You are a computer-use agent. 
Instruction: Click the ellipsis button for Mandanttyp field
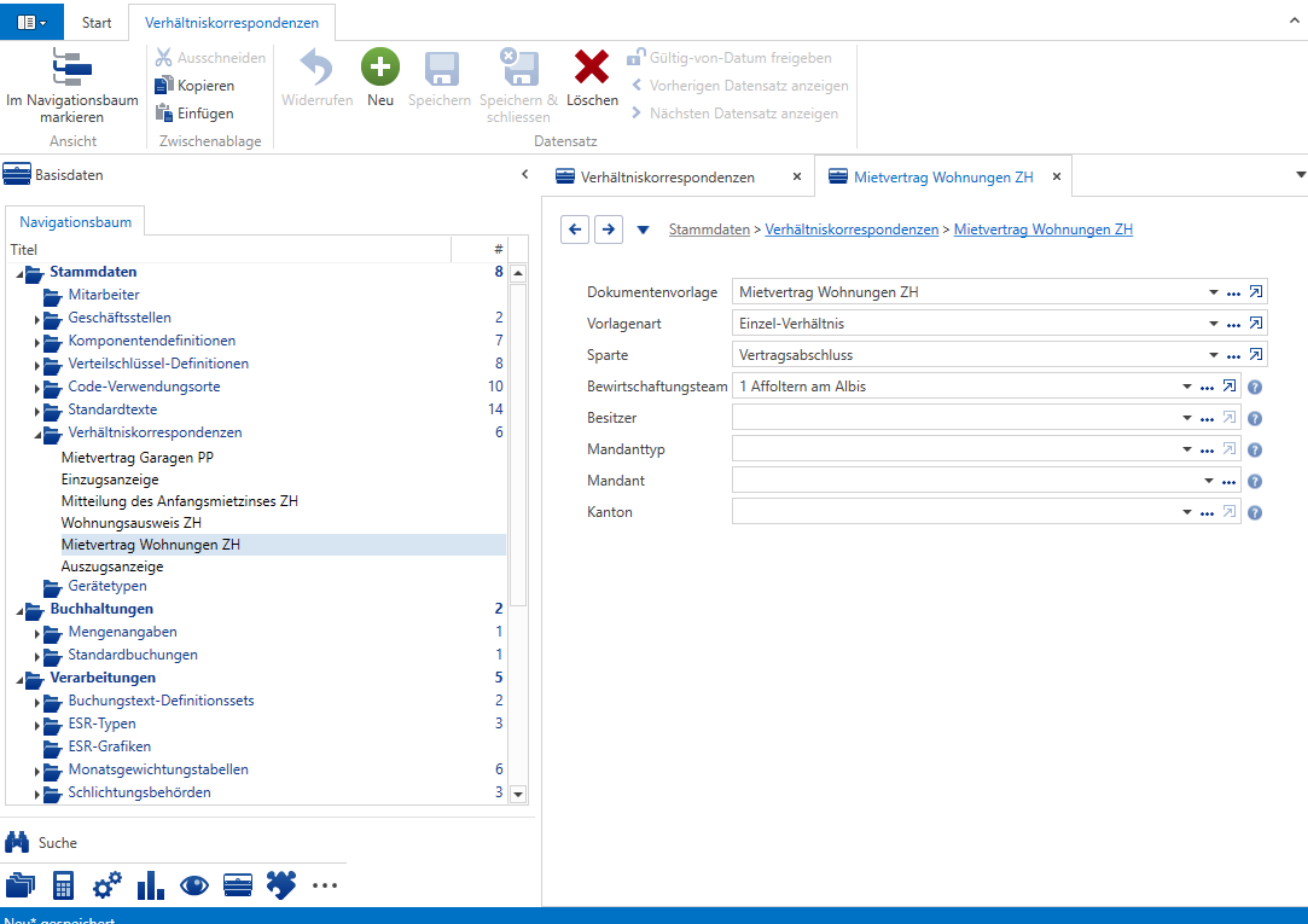1206,450
